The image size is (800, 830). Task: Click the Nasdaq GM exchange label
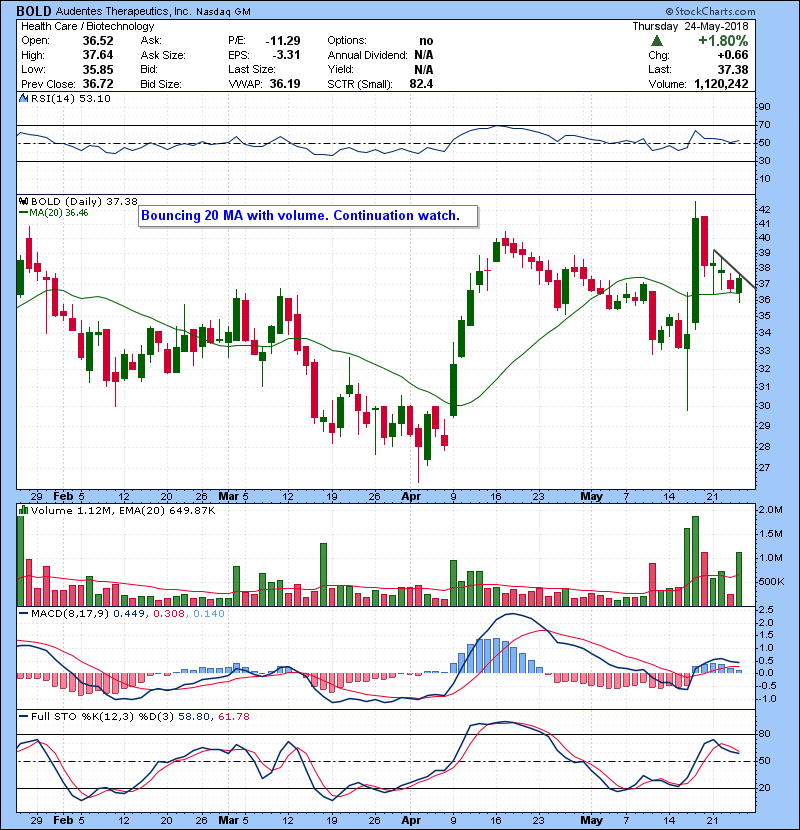(x=223, y=12)
